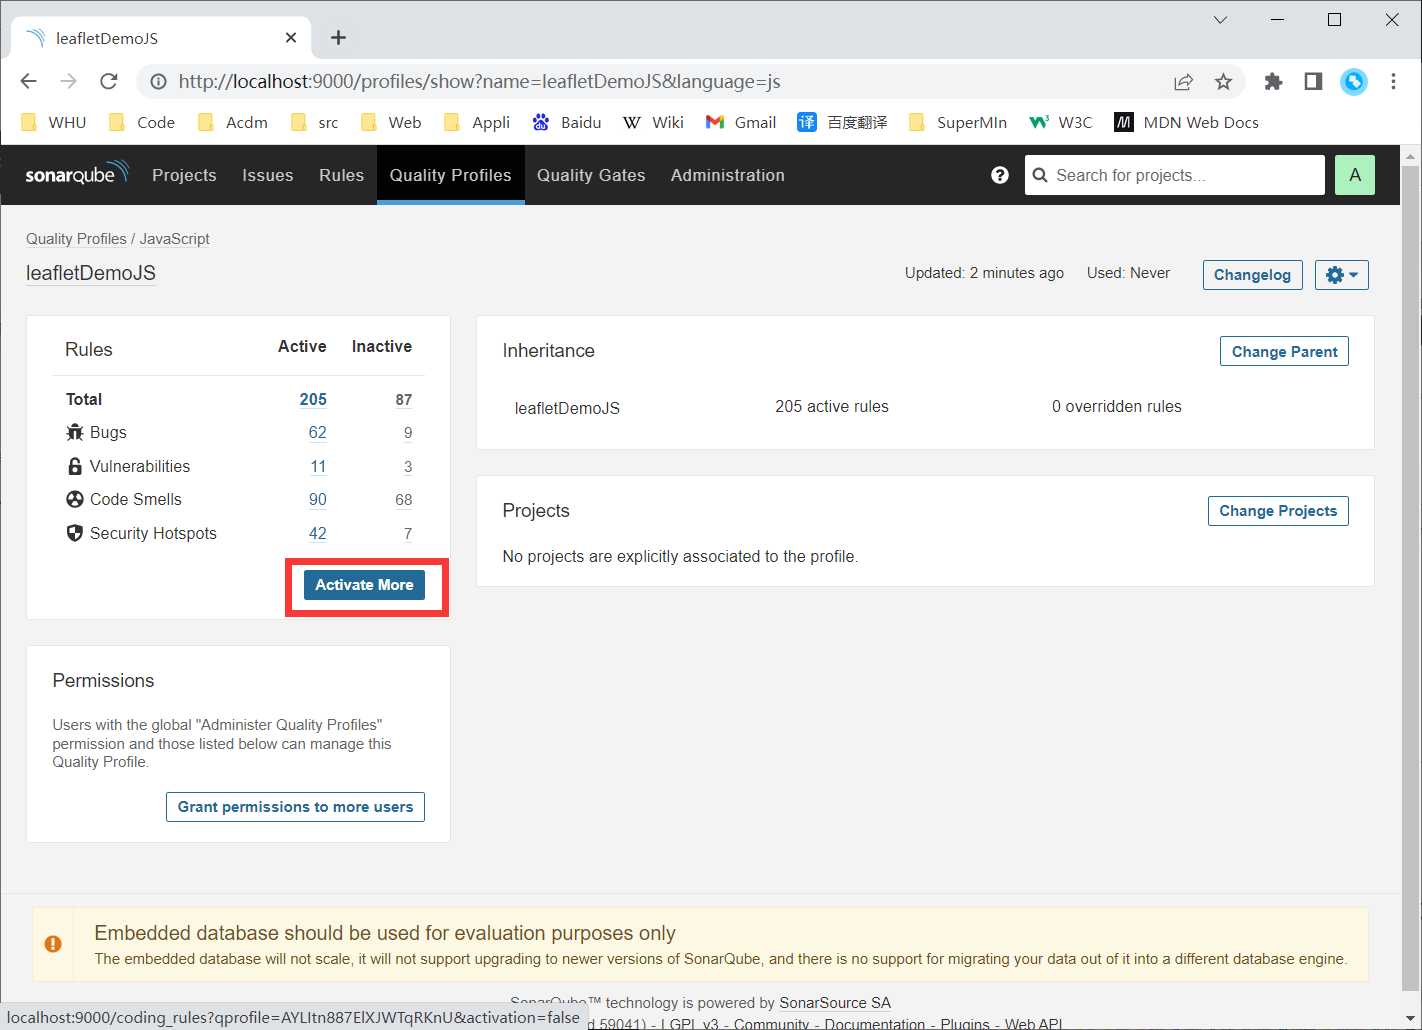
Task: Select the Quality Profiles menu
Action: coord(451,175)
